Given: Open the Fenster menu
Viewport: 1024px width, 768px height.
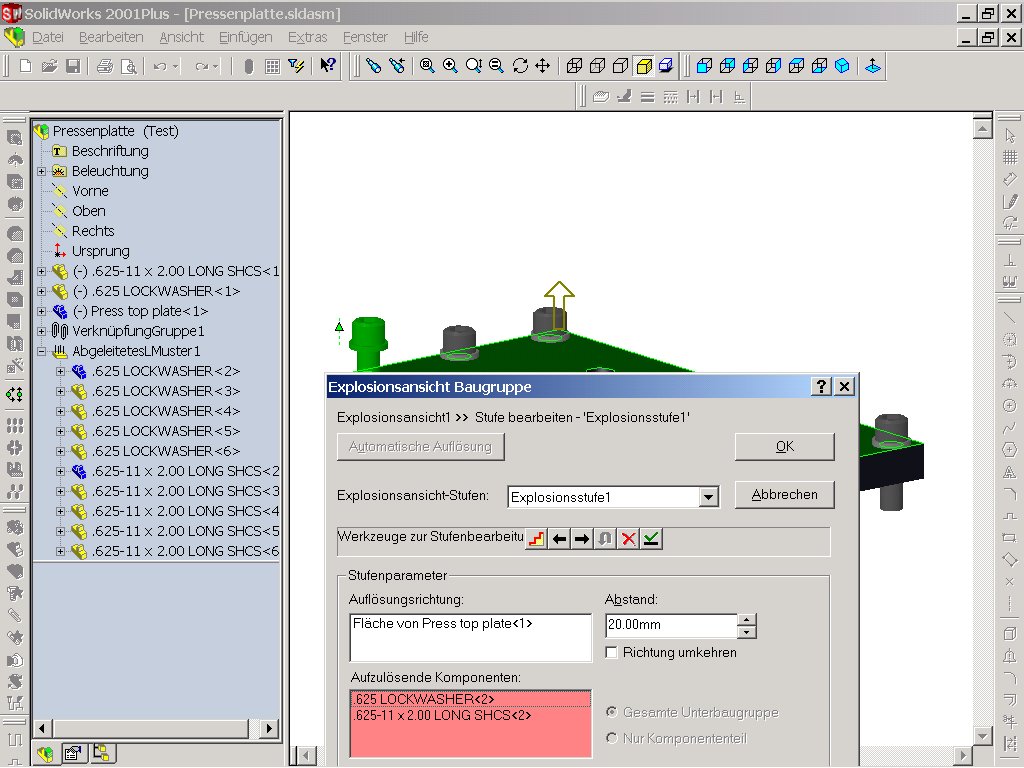Looking at the screenshot, I should (365, 37).
